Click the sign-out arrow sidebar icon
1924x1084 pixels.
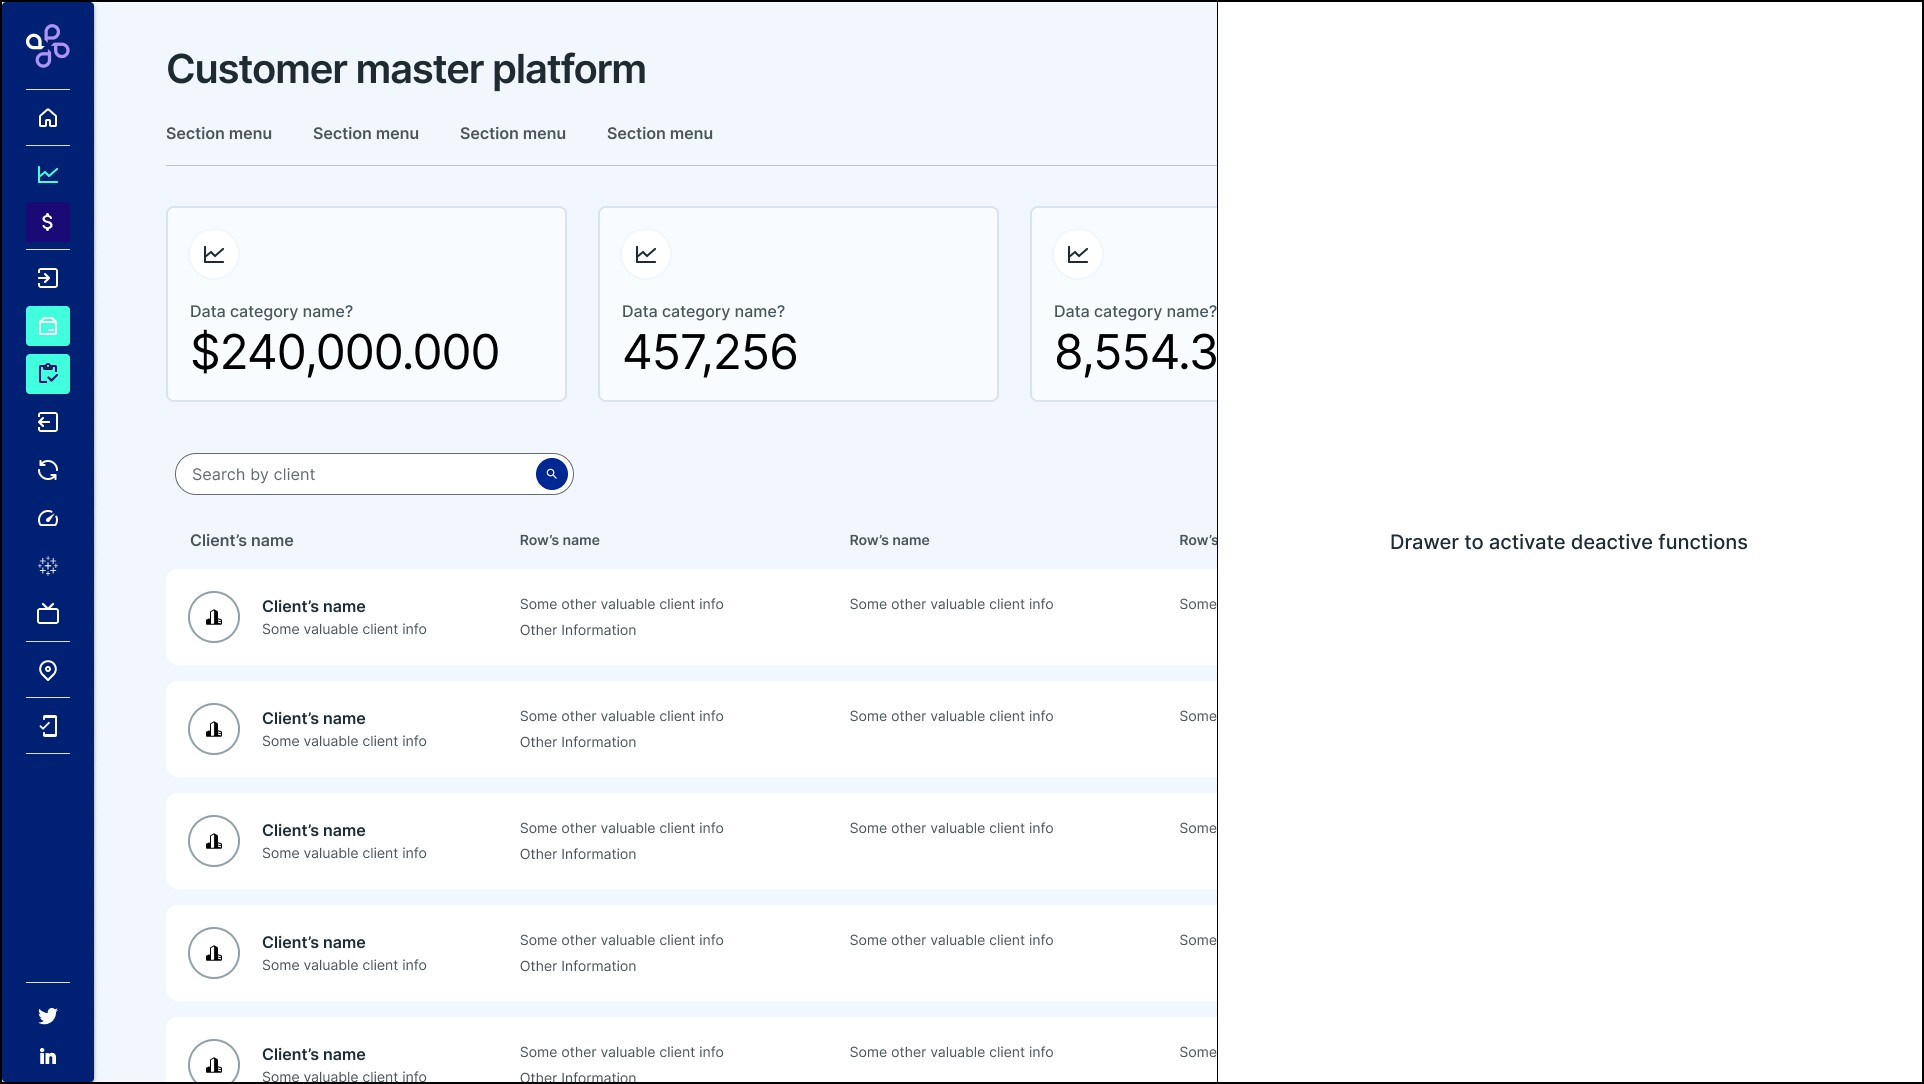[48, 422]
